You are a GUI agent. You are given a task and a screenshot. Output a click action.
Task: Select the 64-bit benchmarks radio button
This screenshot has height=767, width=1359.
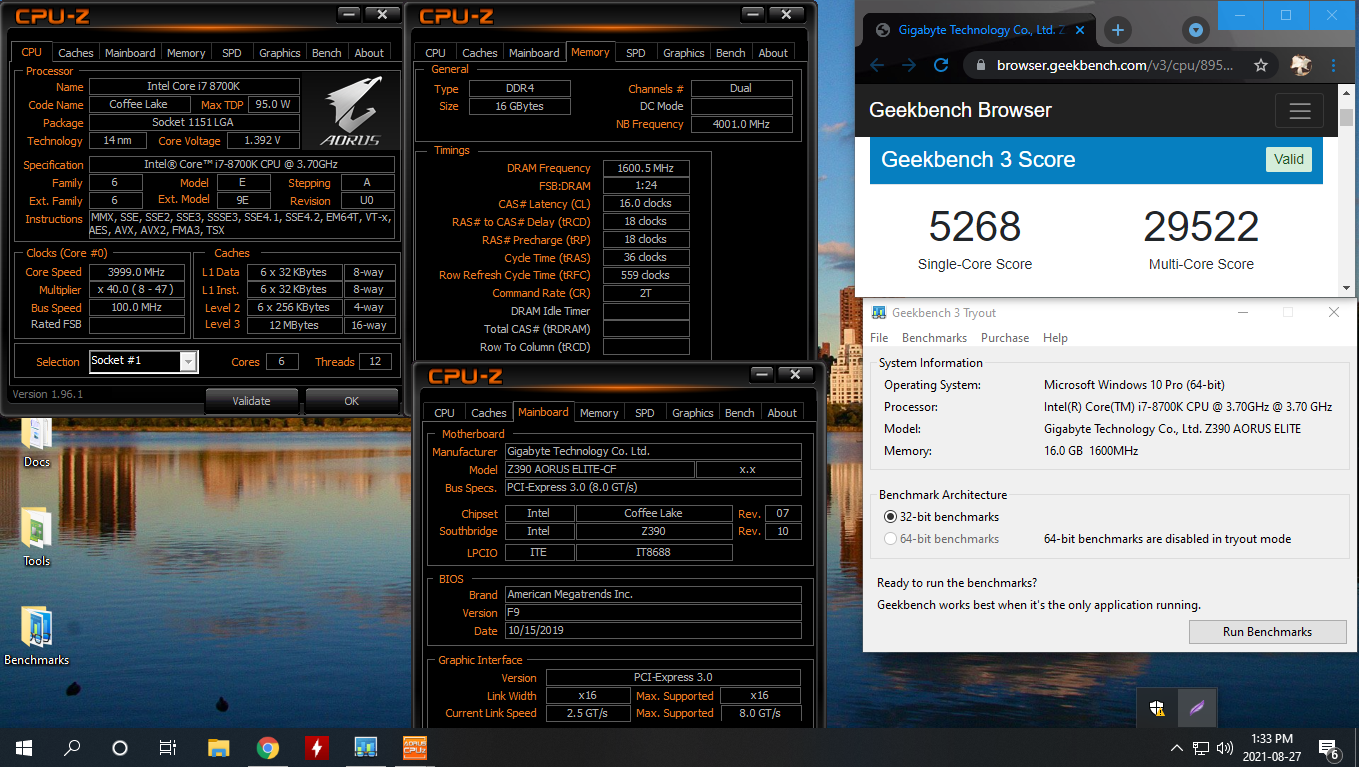891,539
